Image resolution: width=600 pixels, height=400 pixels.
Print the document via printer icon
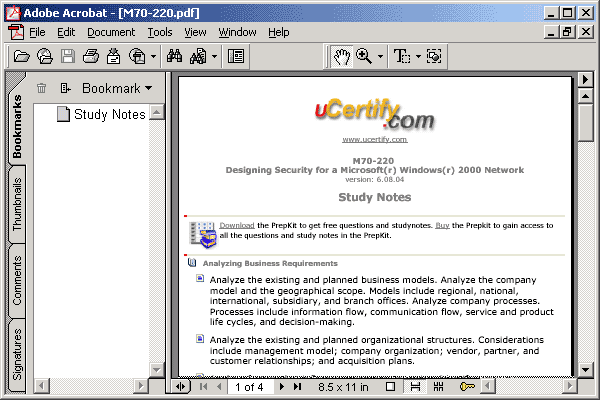point(91,57)
